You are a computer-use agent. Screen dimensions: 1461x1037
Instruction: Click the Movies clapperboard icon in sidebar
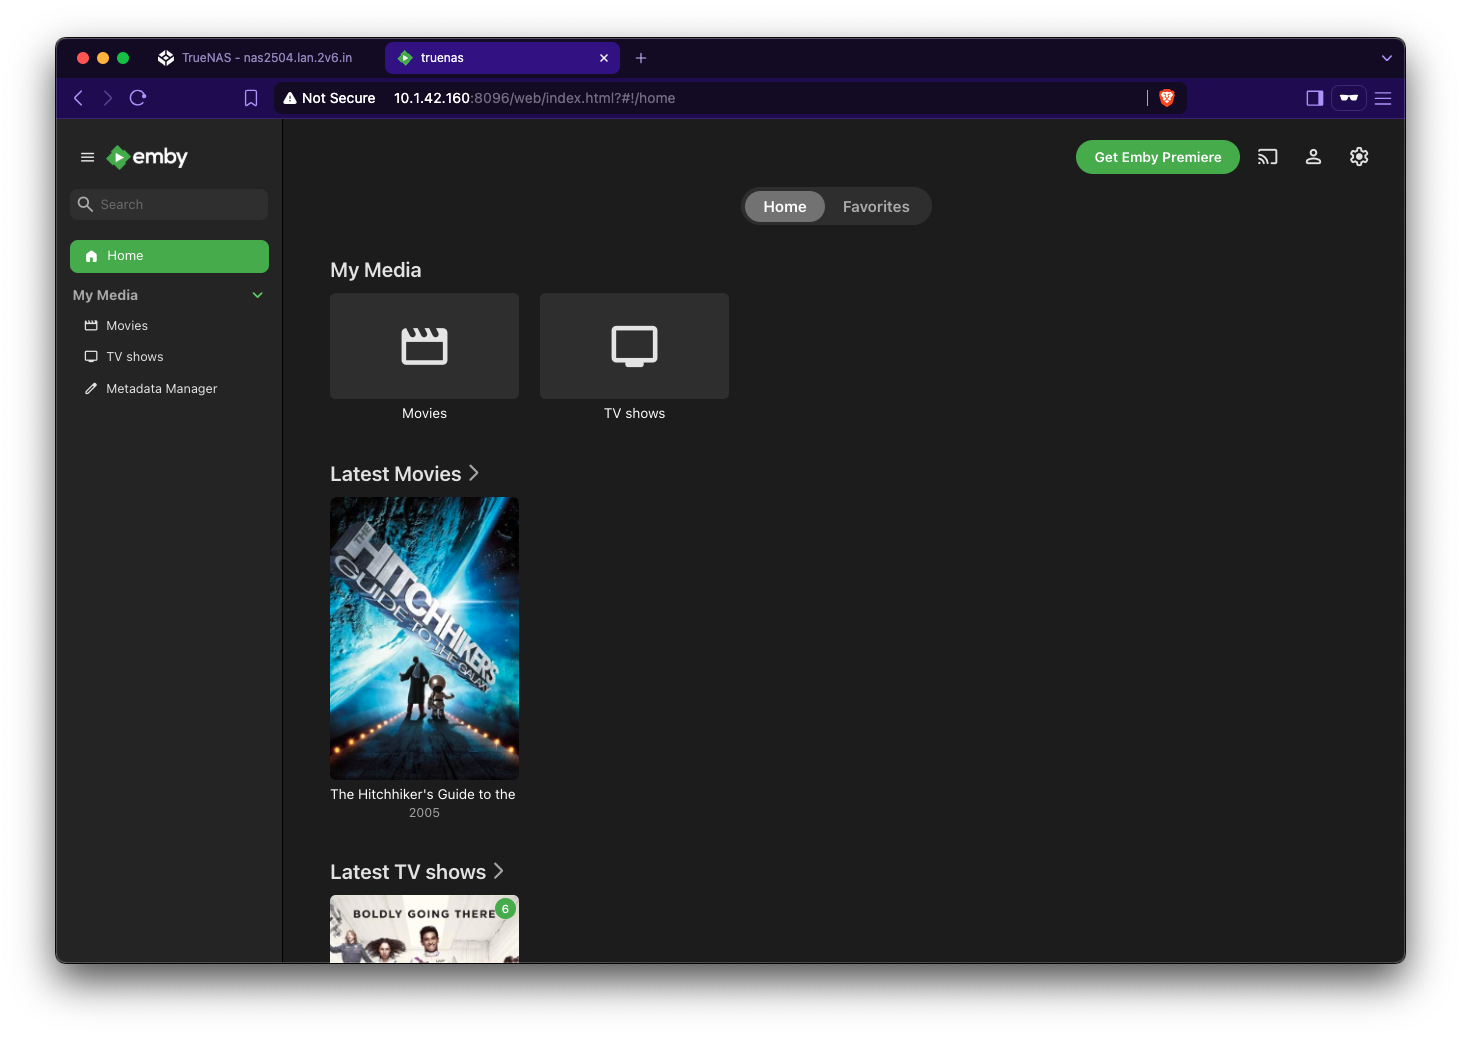tap(91, 325)
